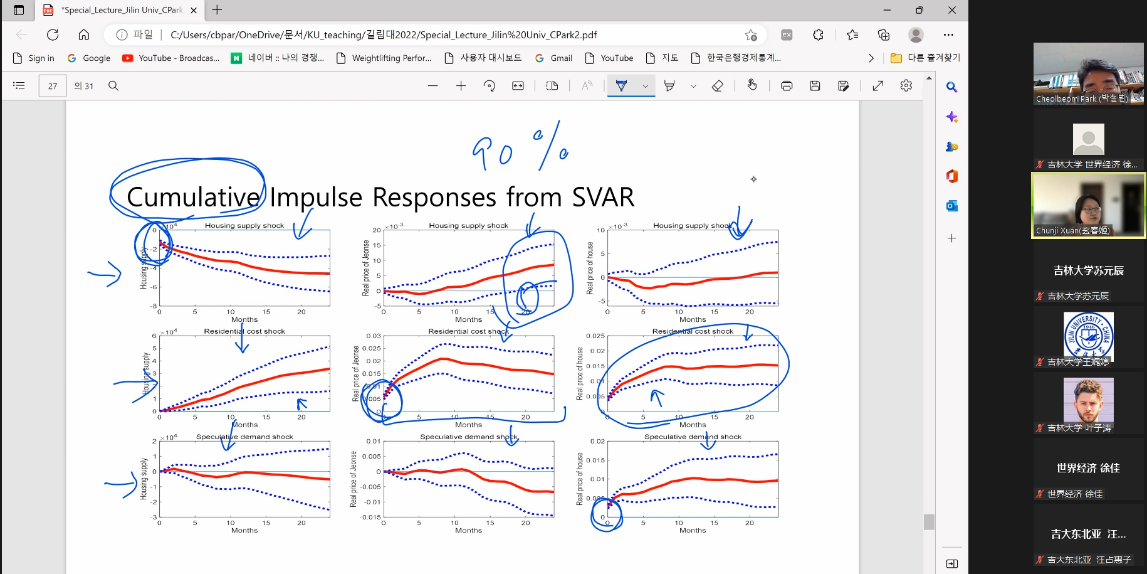Viewport: 1147px width, 574px height.
Task: Zoom out with the minus button
Action: [432, 86]
